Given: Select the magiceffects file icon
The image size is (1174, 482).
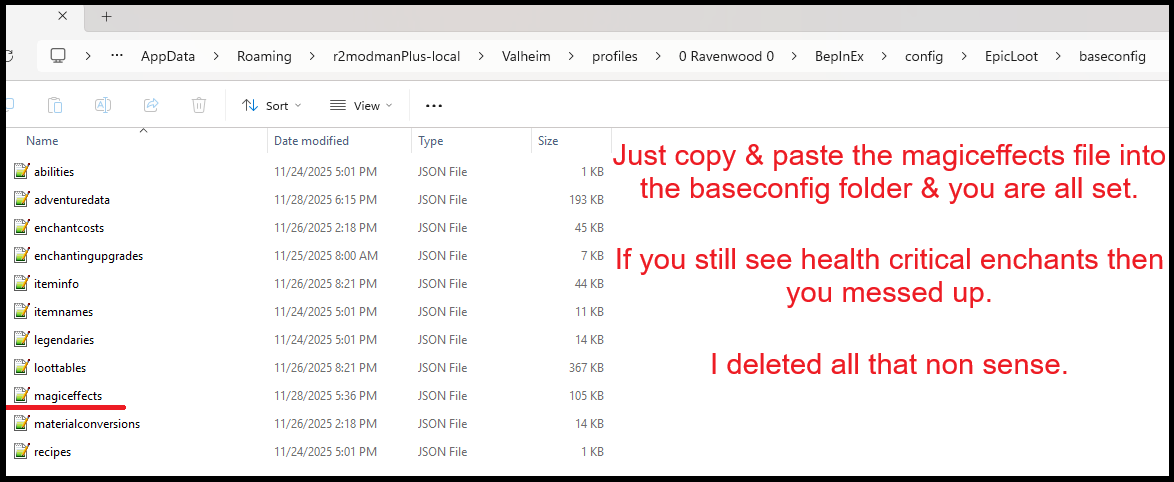Looking at the screenshot, I should point(21,395).
